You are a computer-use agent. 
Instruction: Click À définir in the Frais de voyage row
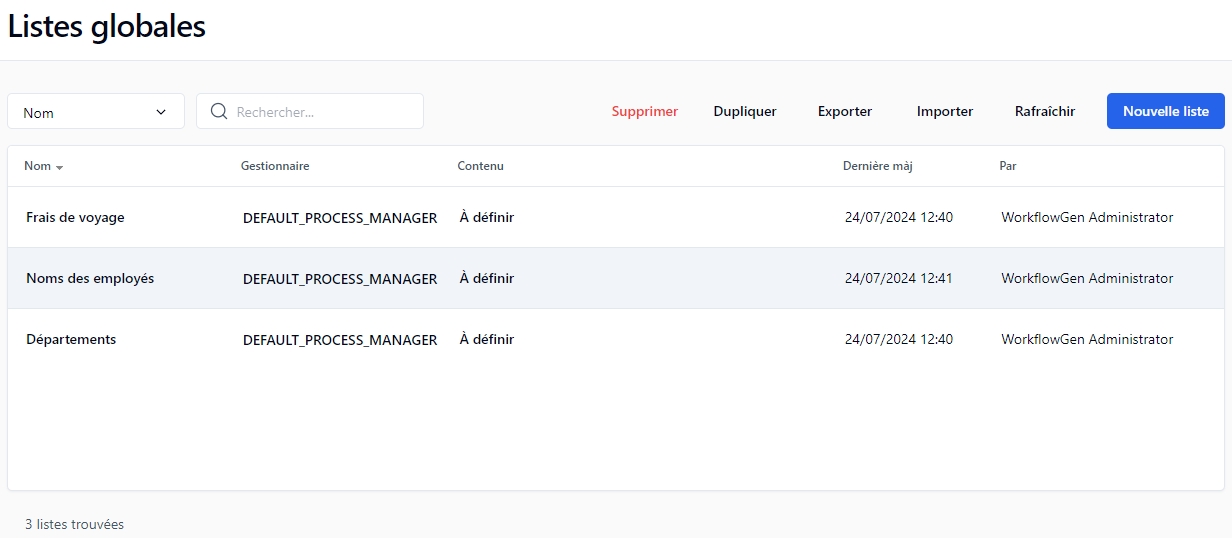[487, 218]
